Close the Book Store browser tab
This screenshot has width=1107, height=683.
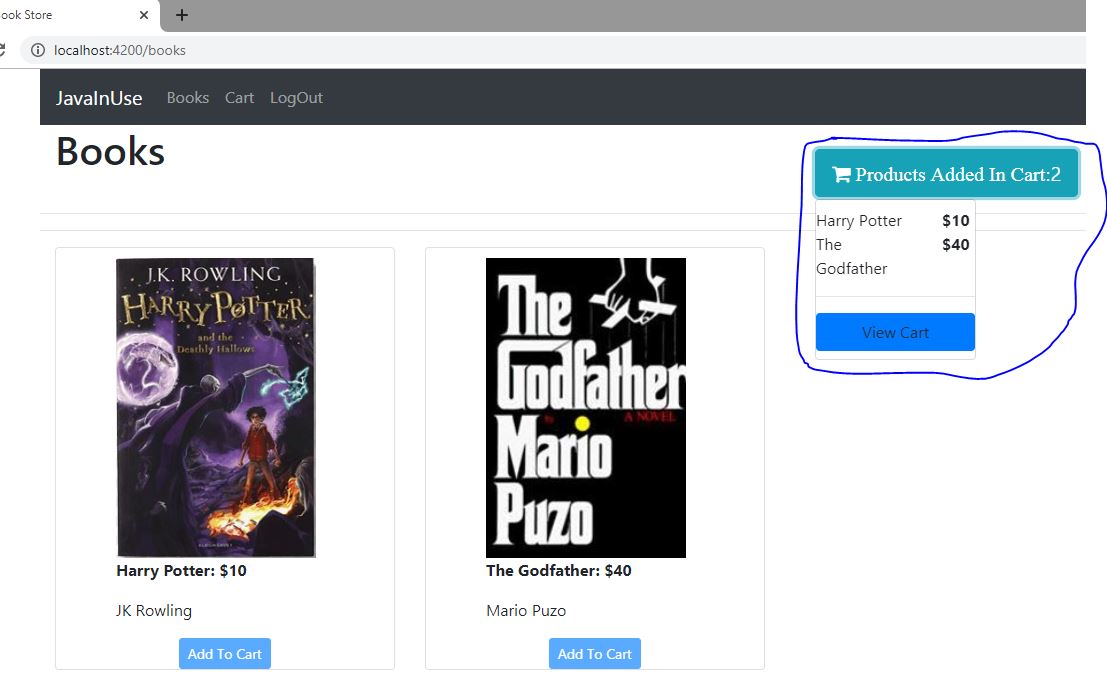coord(143,15)
